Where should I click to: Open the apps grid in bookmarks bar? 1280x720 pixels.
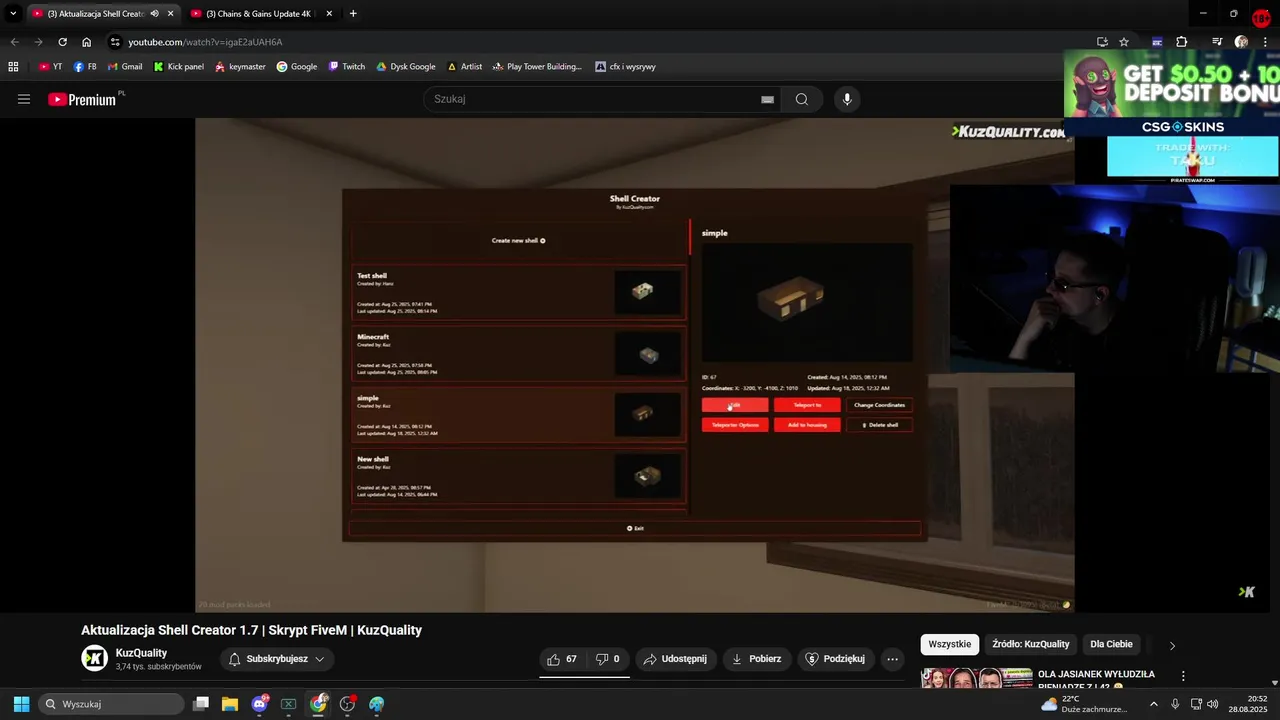click(13, 67)
